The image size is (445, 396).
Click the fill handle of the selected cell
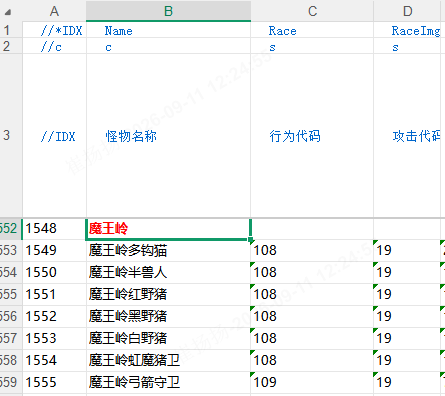(x=251, y=240)
